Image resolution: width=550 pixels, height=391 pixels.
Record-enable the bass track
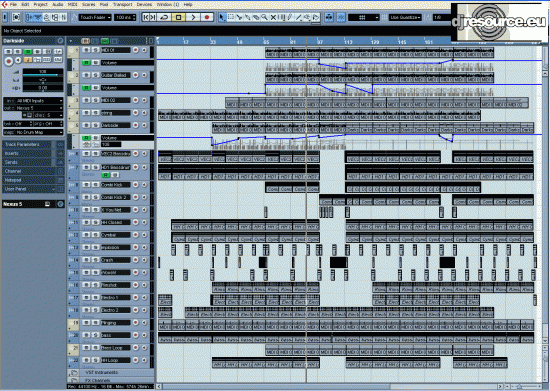[x=135, y=335]
